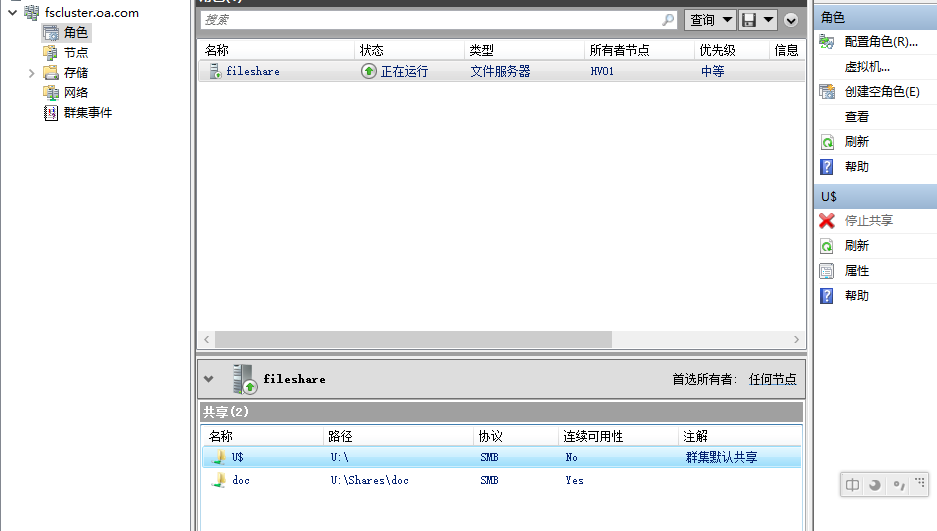
Task: Toggle the IME 中 Chinese mode button
Action: 853,485
